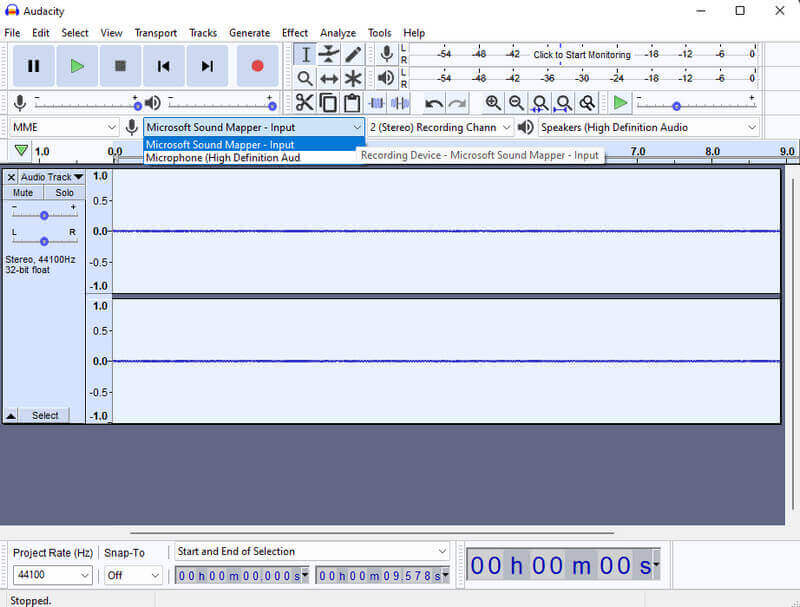Open the MME audio host dropdown
The height and width of the screenshot is (607, 800).
(64, 127)
